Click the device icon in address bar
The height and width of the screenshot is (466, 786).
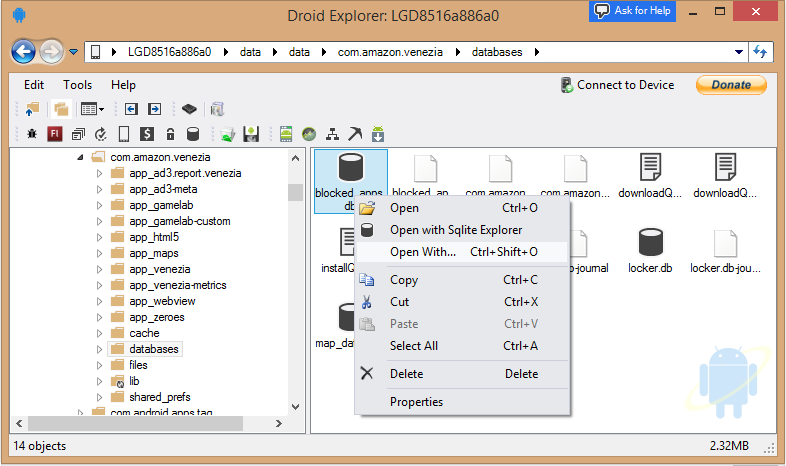click(x=95, y=52)
